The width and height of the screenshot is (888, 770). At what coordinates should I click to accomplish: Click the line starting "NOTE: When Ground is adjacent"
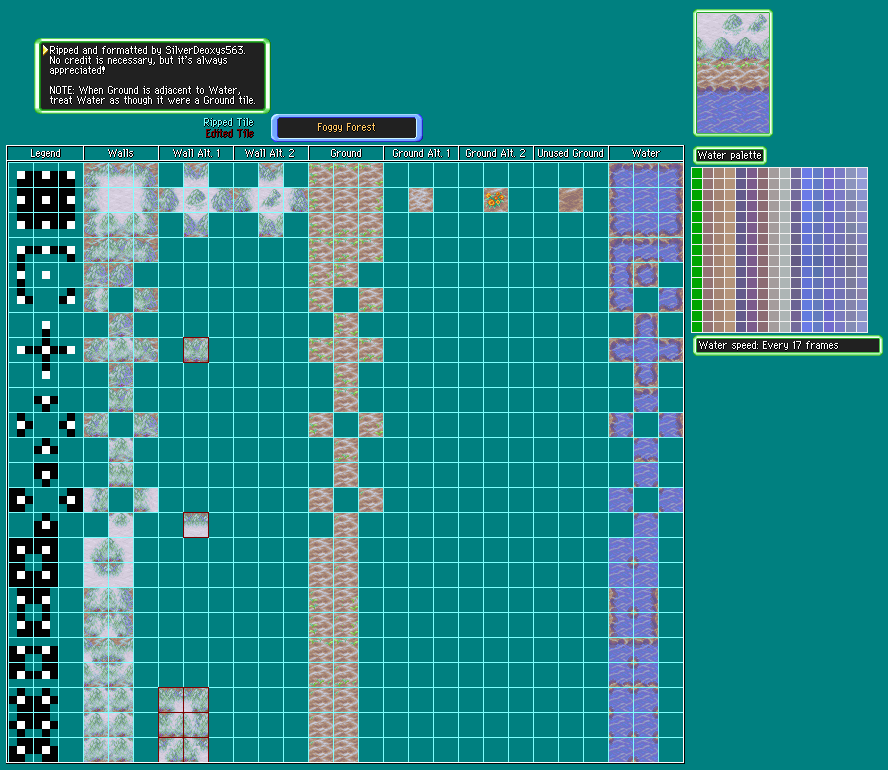click(145, 90)
